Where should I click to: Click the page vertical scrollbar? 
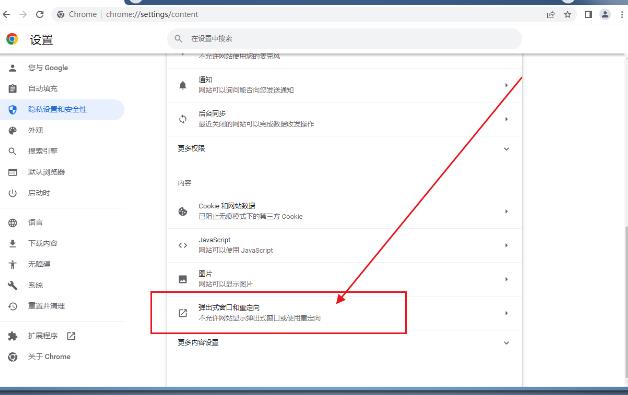pos(626,302)
